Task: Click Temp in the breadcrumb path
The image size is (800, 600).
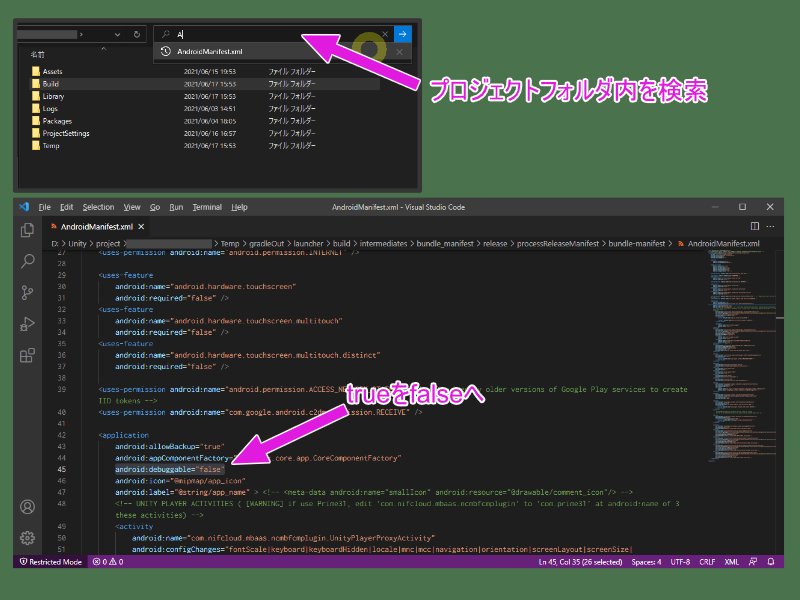Action: pos(230,243)
